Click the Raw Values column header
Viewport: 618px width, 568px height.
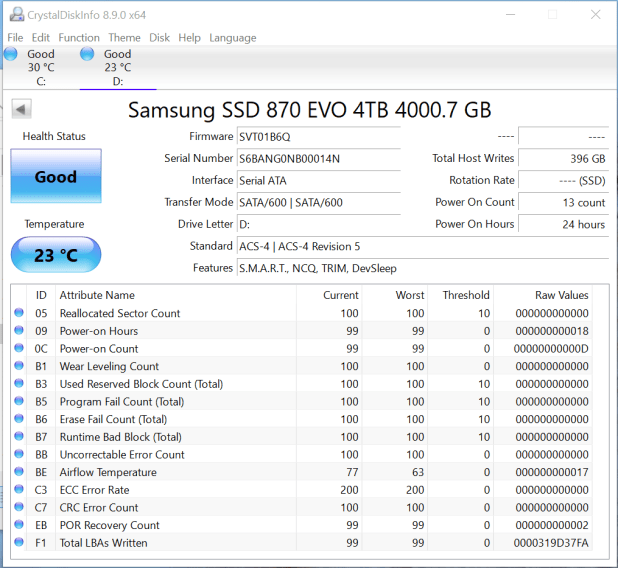coord(543,295)
